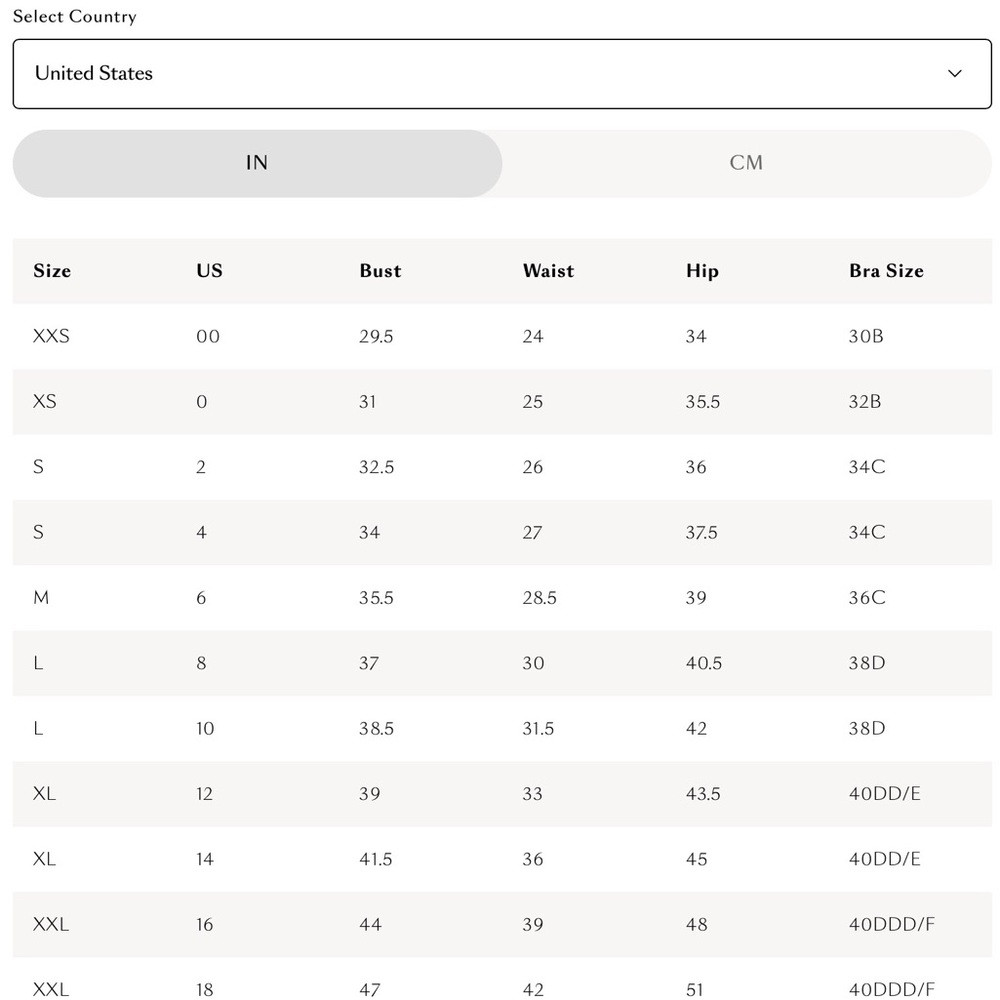Open the United States country dropdown
This screenshot has width=1000, height=1000.
(502, 74)
